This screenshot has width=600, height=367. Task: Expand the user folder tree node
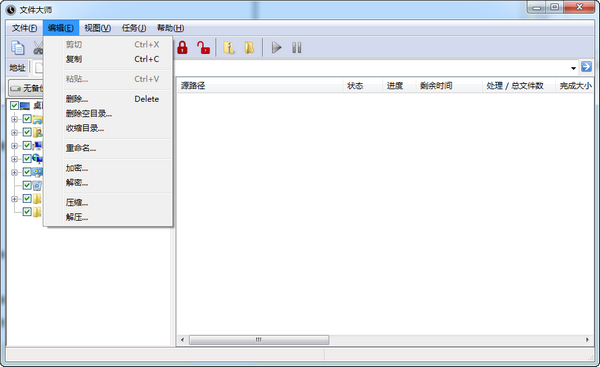[x=15, y=132]
